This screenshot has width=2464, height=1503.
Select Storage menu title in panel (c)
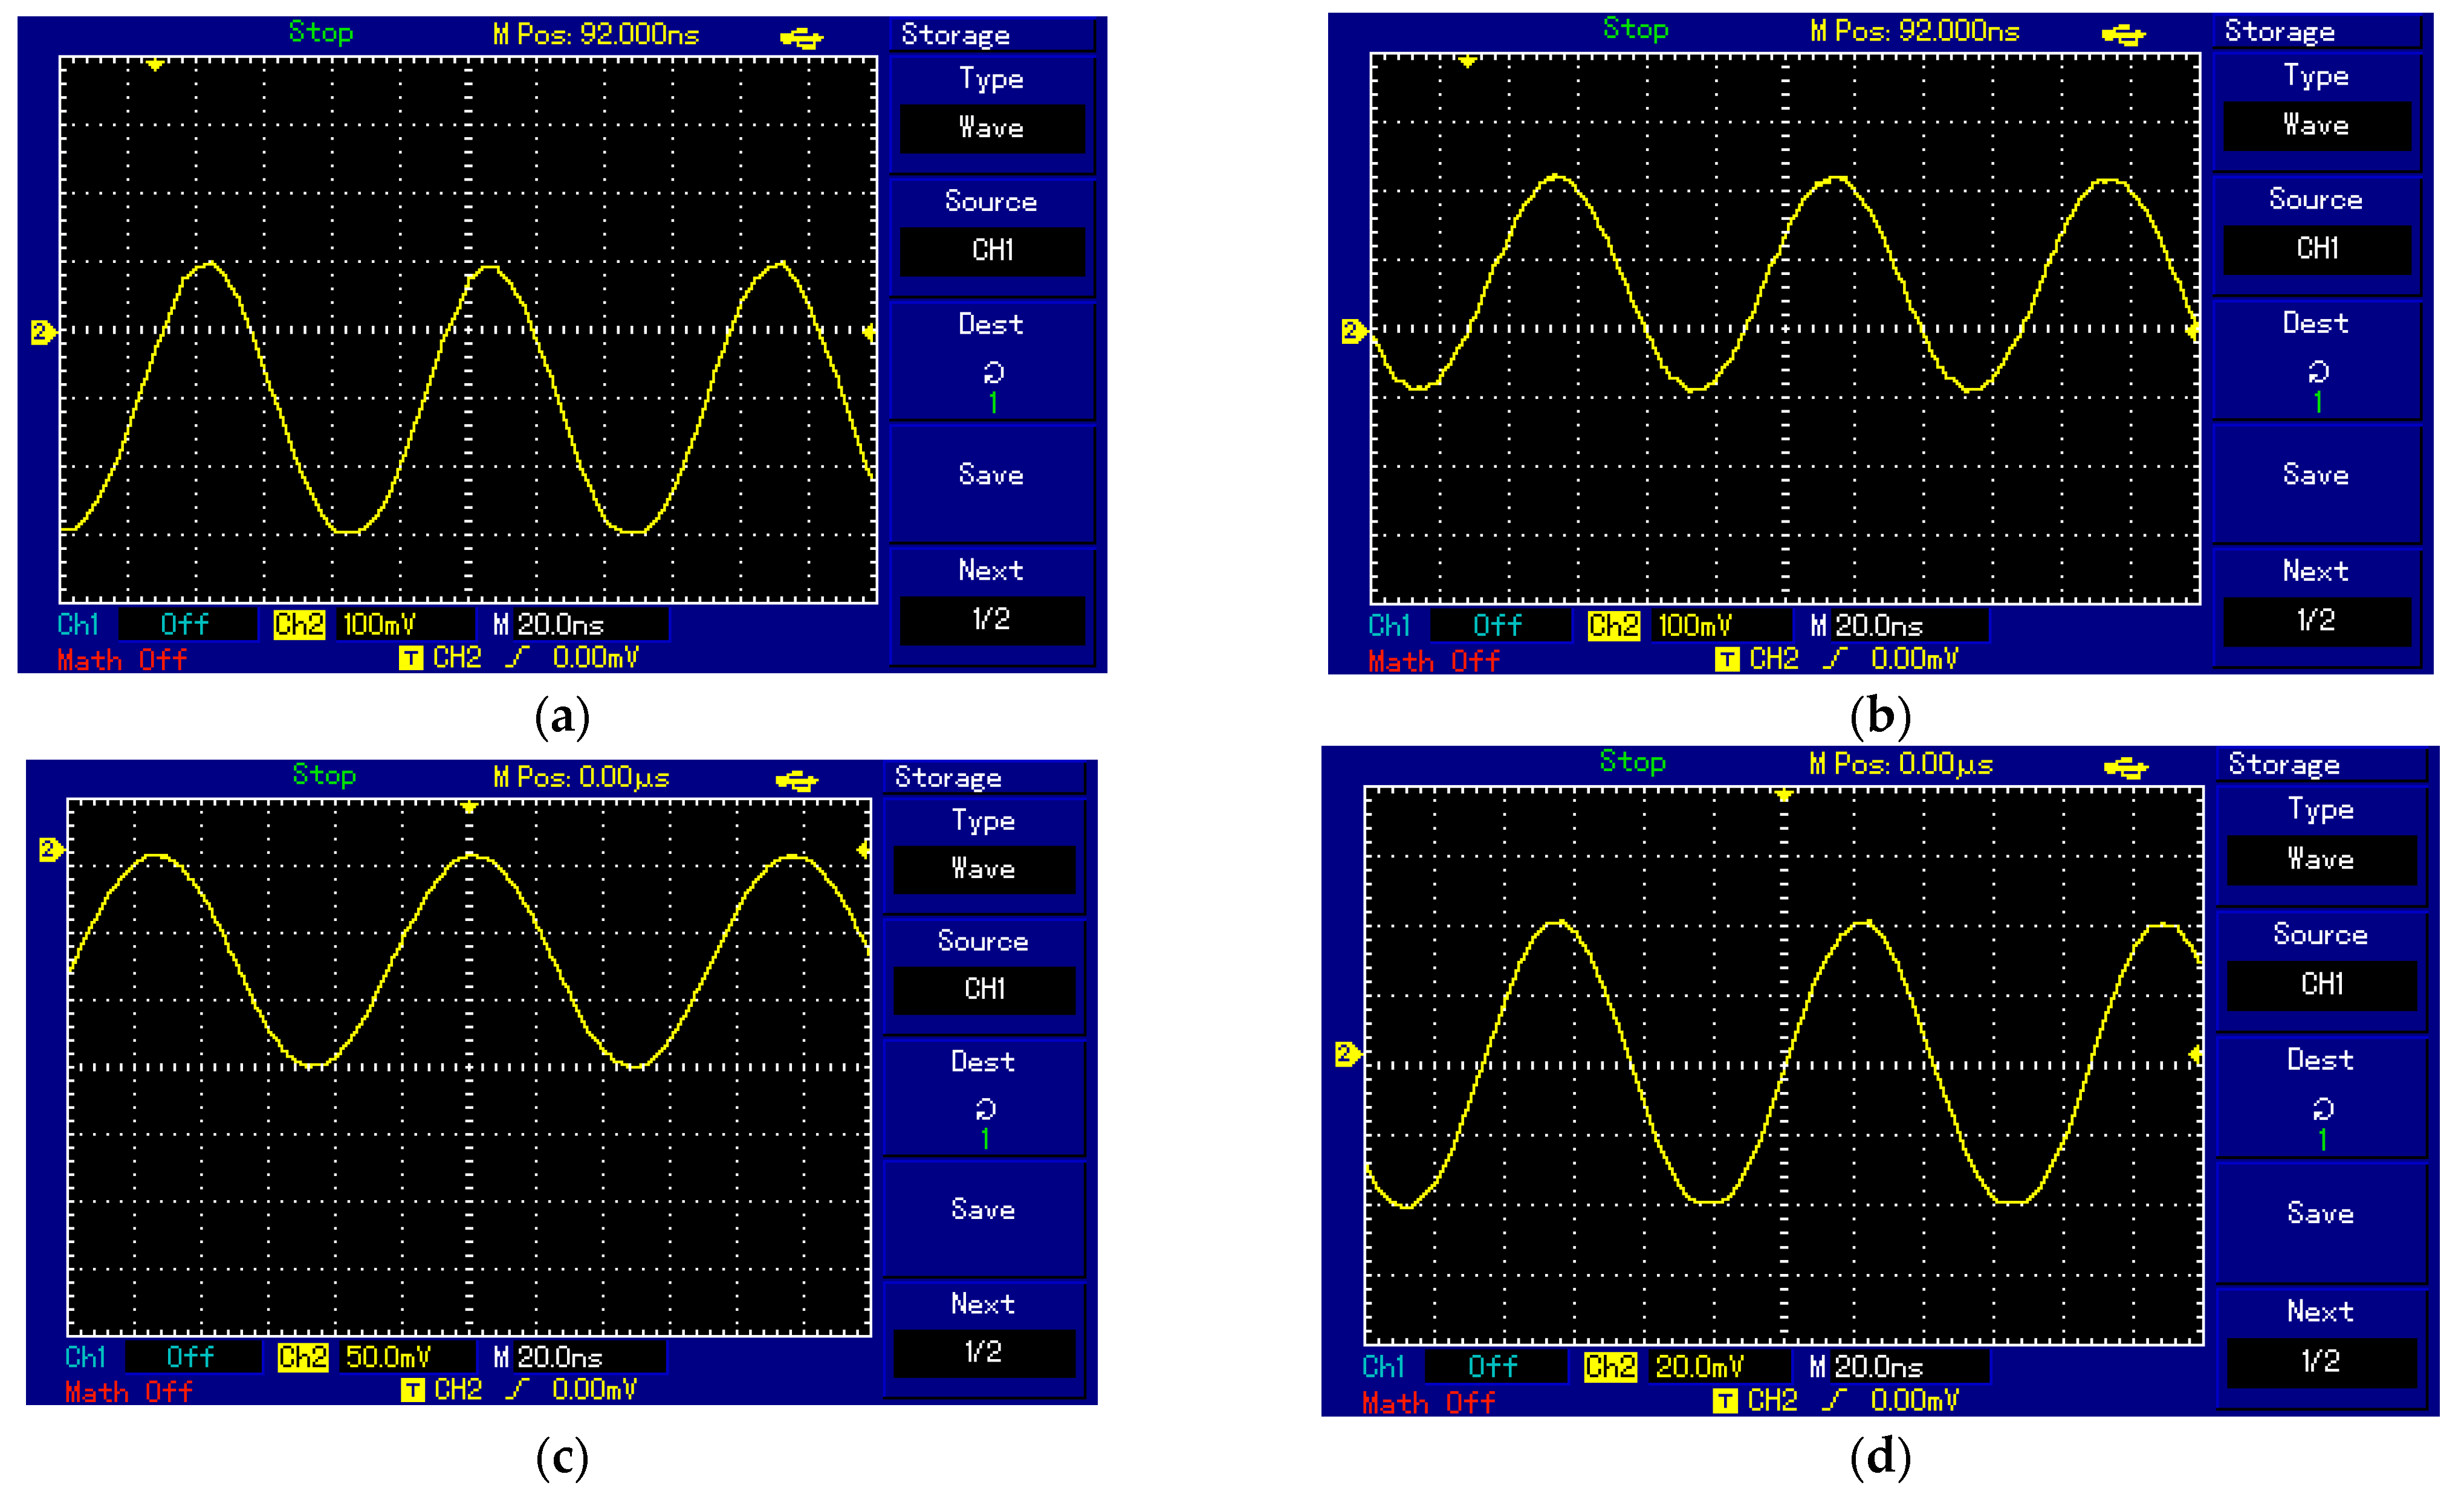tap(948, 778)
